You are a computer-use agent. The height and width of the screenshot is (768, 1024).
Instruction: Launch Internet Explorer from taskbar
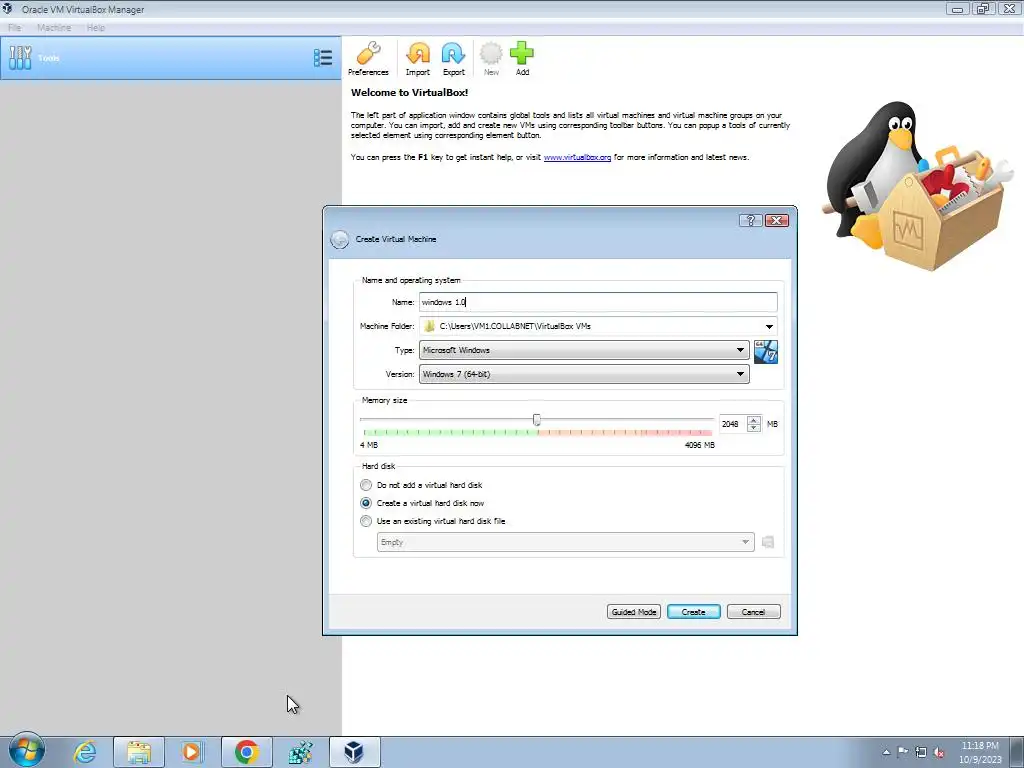(85, 752)
